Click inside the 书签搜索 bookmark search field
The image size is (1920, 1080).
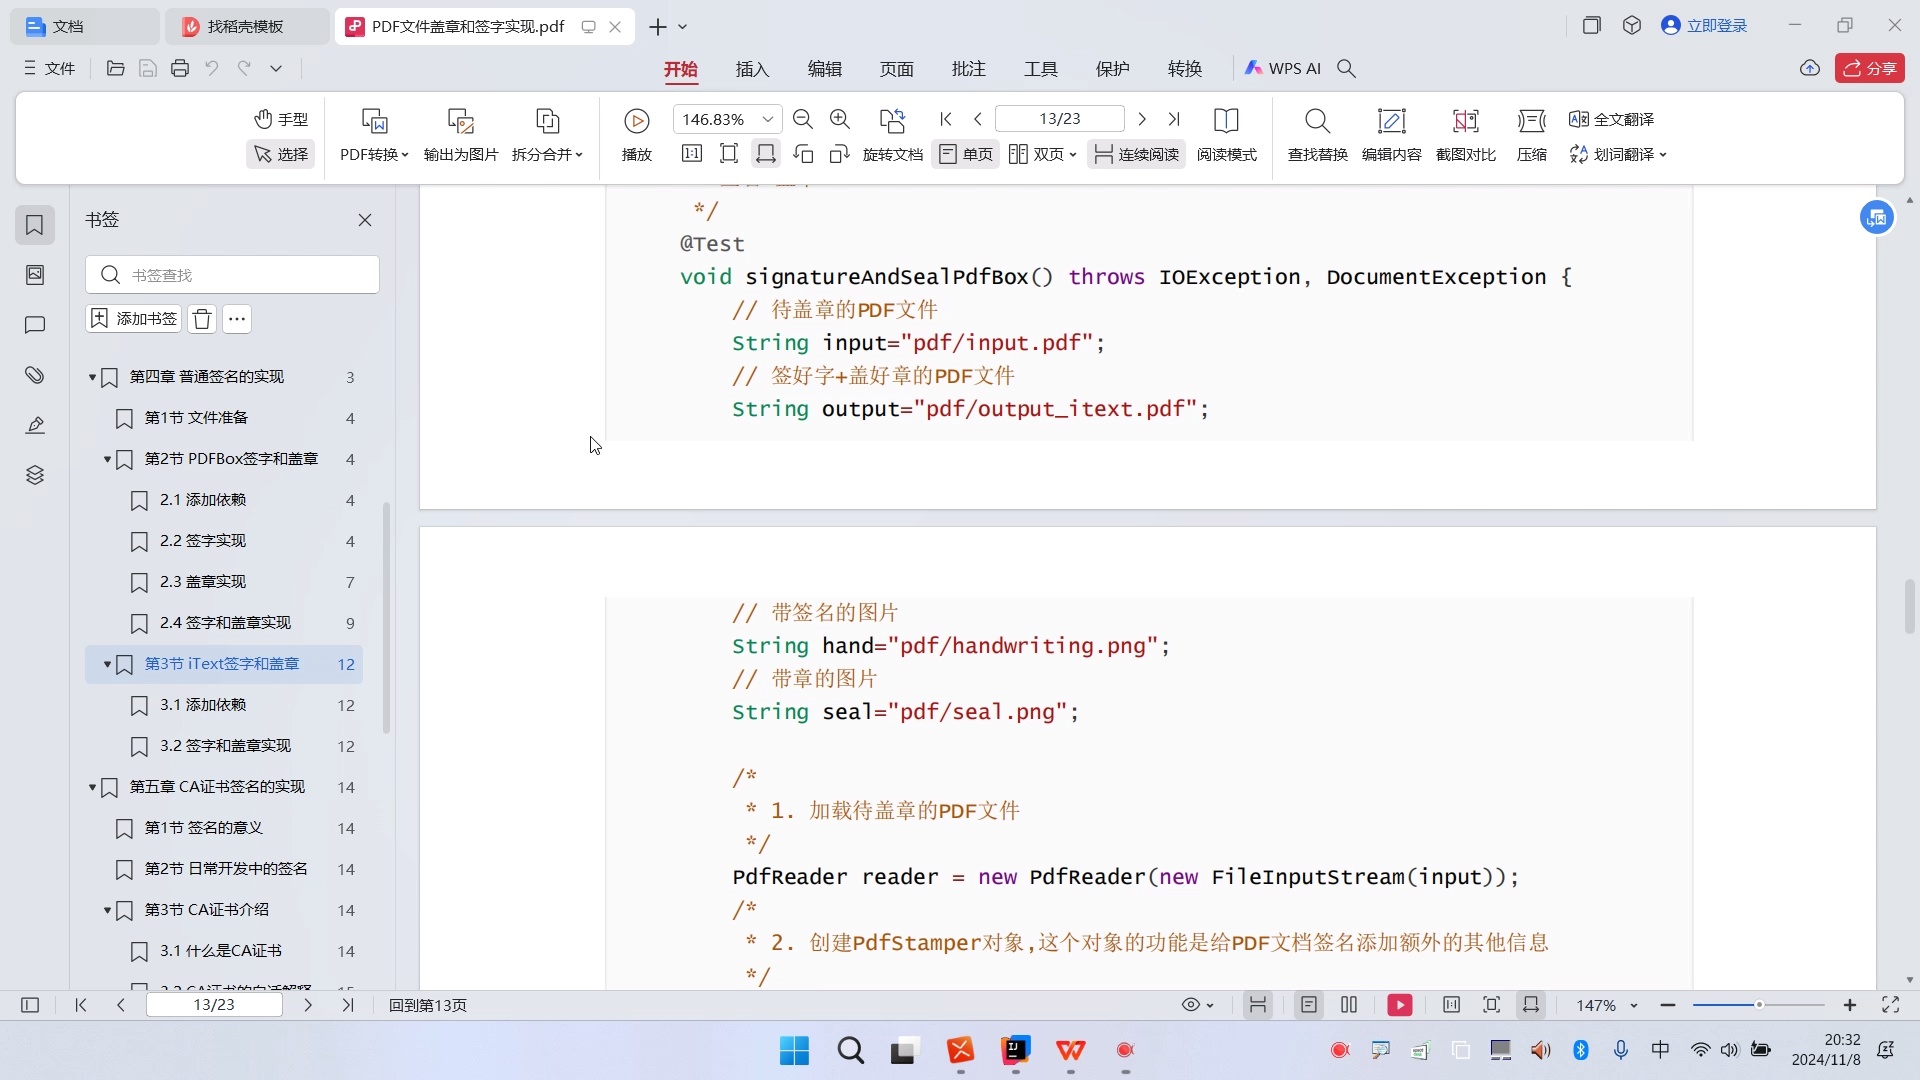(x=240, y=274)
